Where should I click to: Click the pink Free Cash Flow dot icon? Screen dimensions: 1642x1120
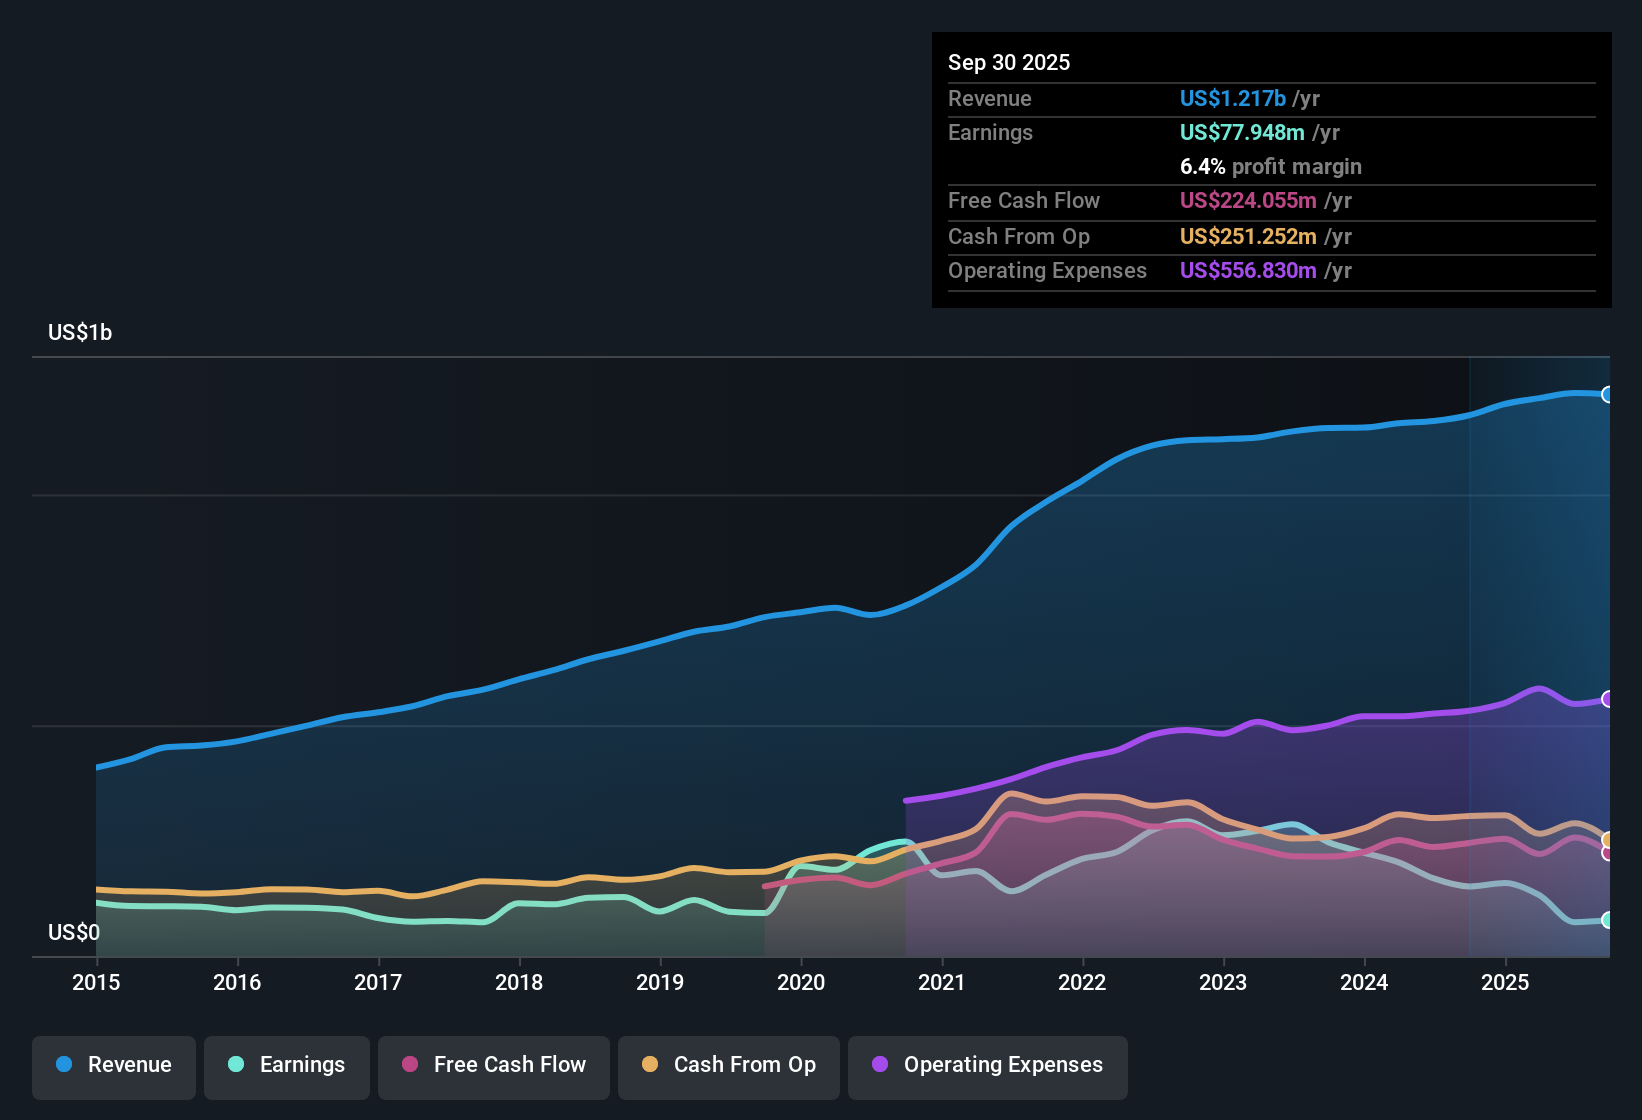point(408,1065)
